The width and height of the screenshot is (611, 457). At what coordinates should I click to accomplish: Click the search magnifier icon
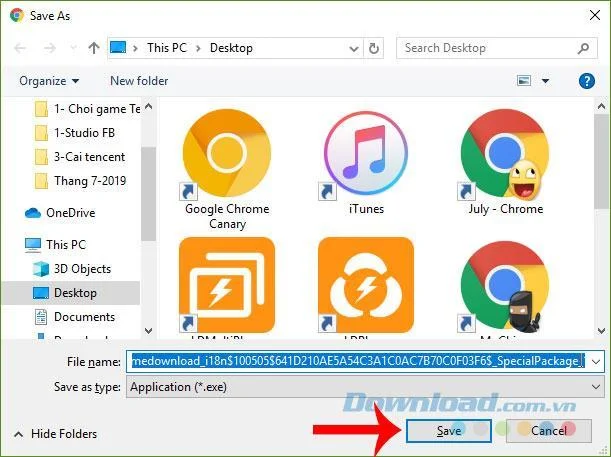(x=583, y=48)
